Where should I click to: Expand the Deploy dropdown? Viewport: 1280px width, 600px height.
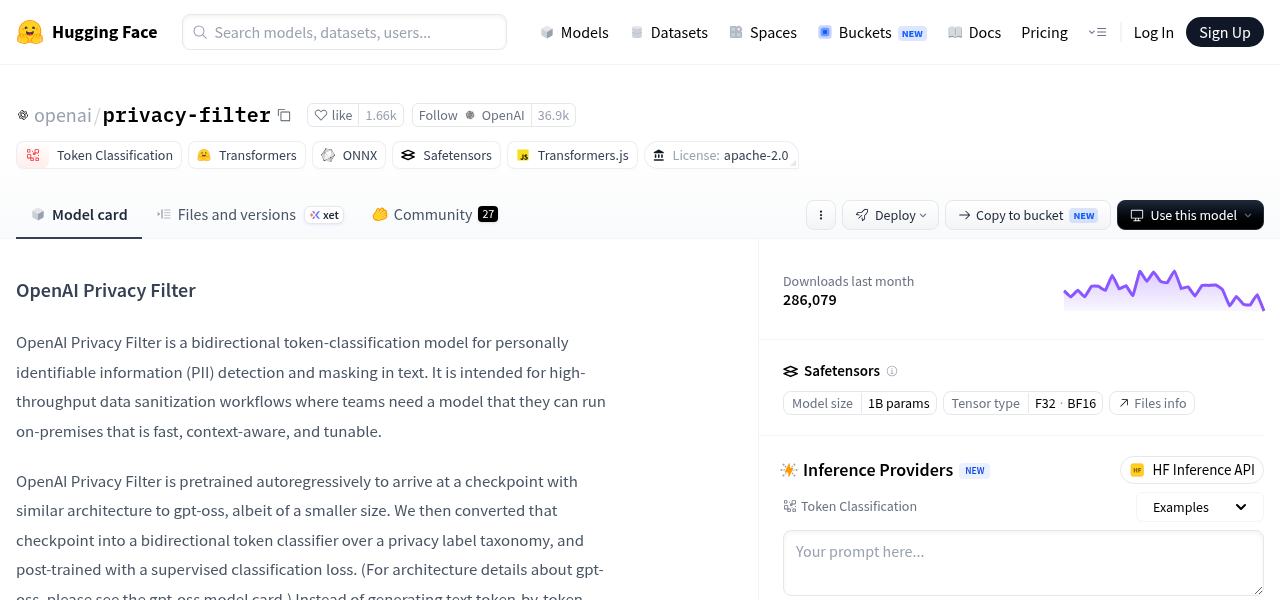pos(890,215)
